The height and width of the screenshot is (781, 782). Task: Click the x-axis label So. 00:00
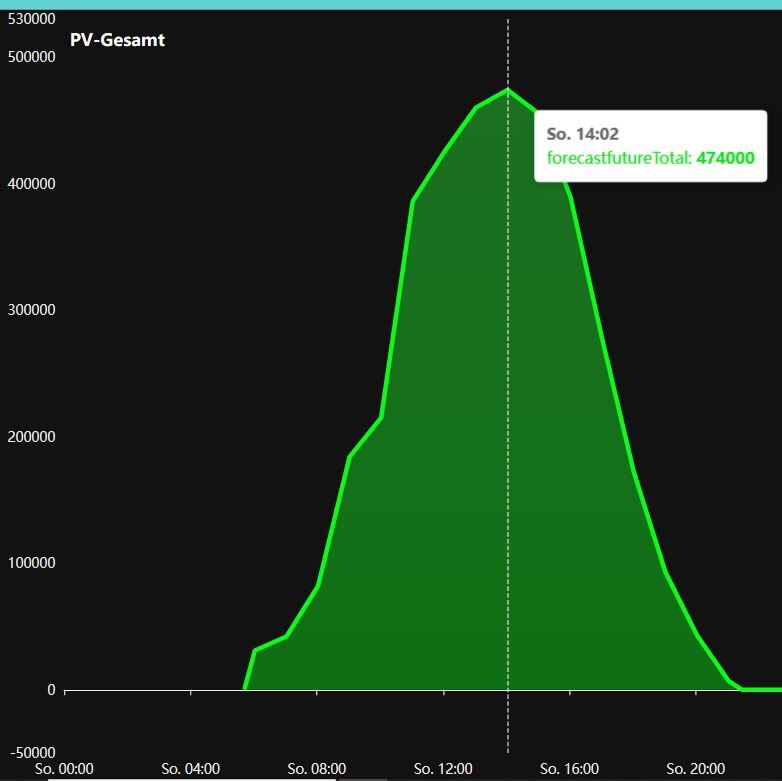tap(64, 769)
